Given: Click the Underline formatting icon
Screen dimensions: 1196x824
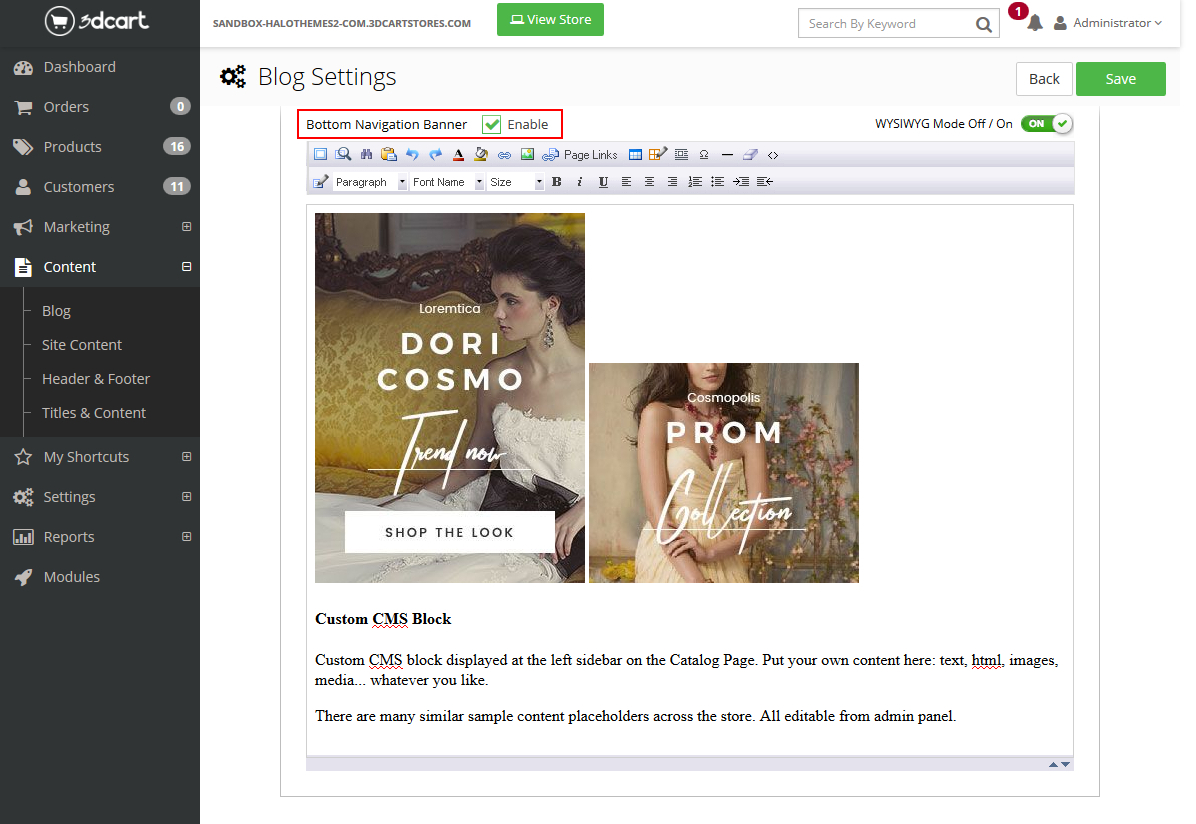Looking at the screenshot, I should [x=603, y=182].
